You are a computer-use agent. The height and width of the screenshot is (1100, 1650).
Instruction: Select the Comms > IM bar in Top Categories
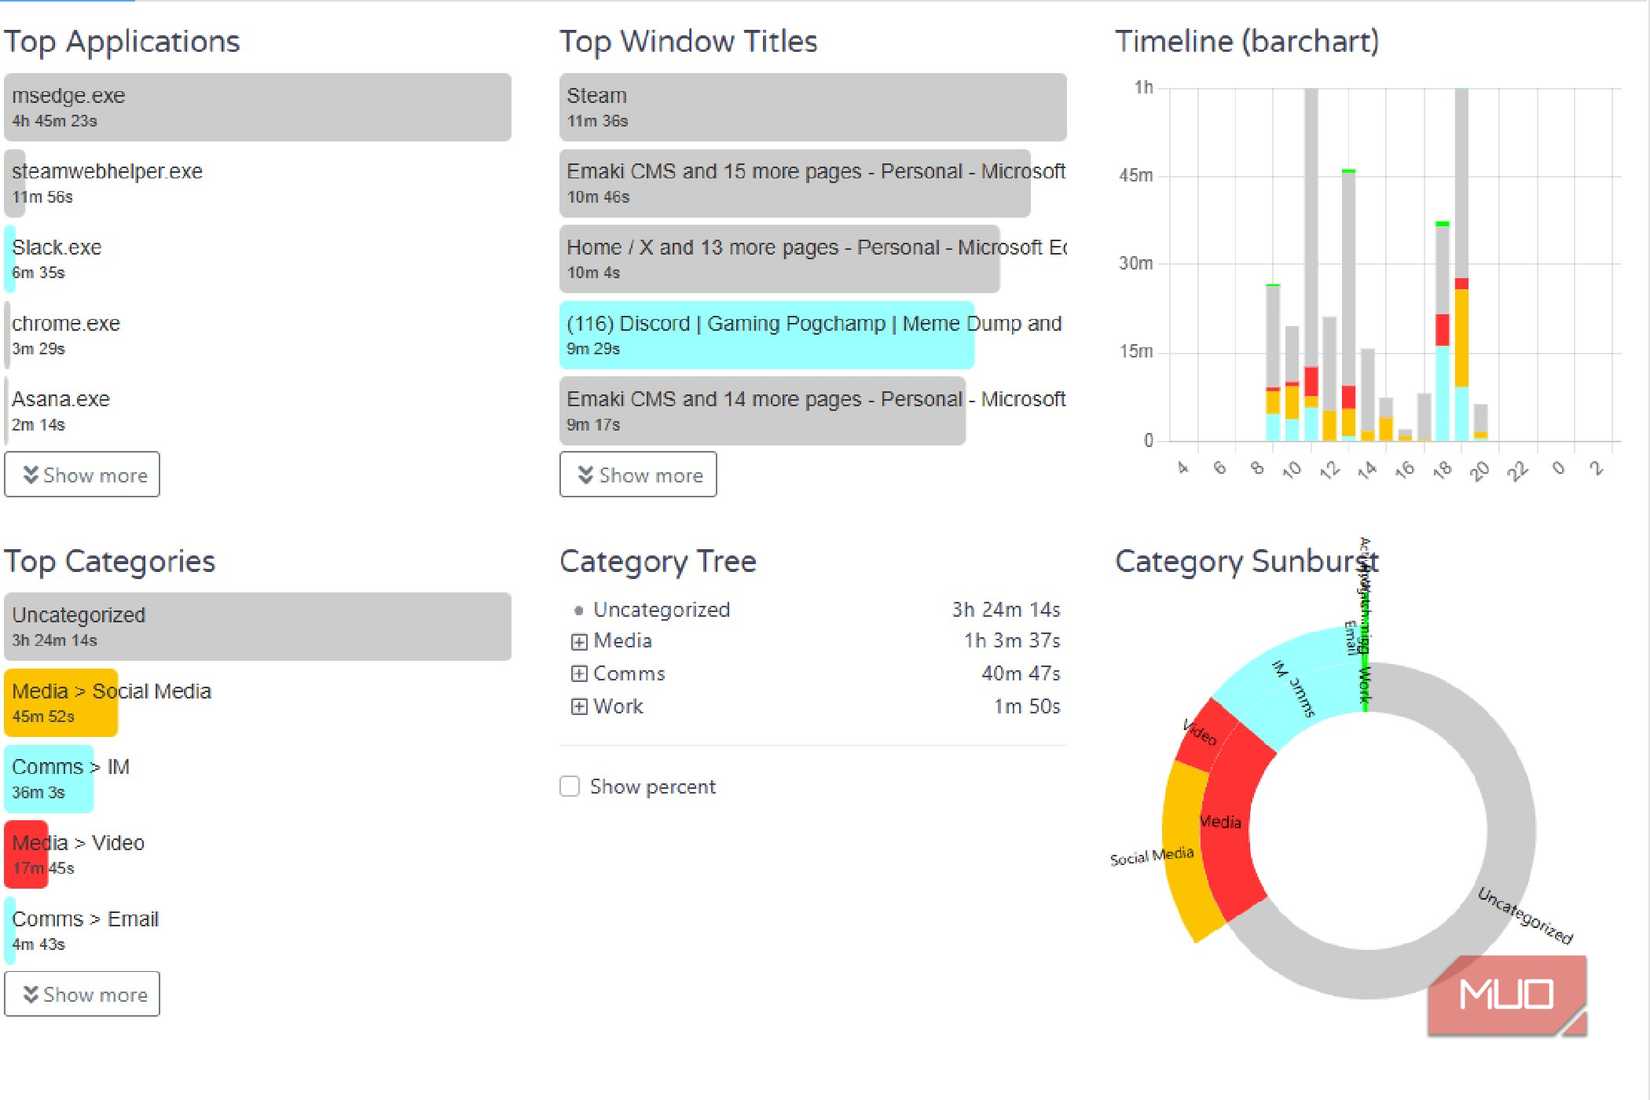[x=50, y=779]
